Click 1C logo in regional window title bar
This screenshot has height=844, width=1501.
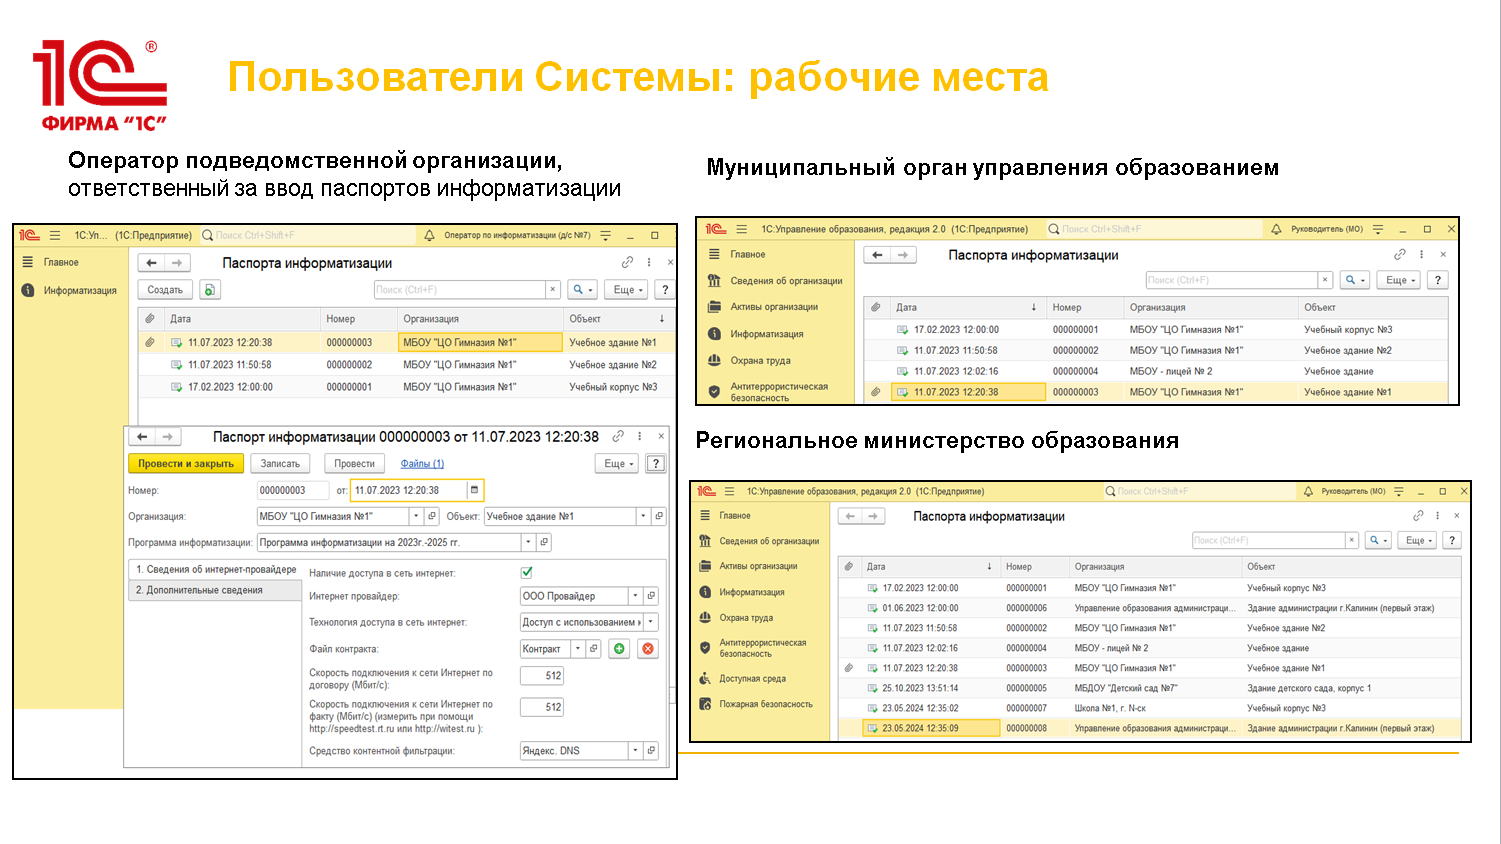point(707,491)
